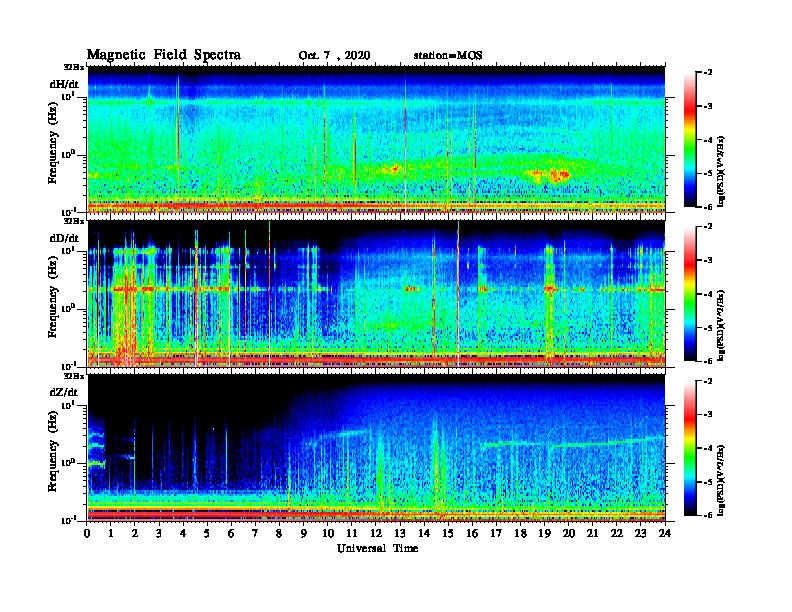
Task: Click hour 17 on the time axis
Action: pos(496,533)
